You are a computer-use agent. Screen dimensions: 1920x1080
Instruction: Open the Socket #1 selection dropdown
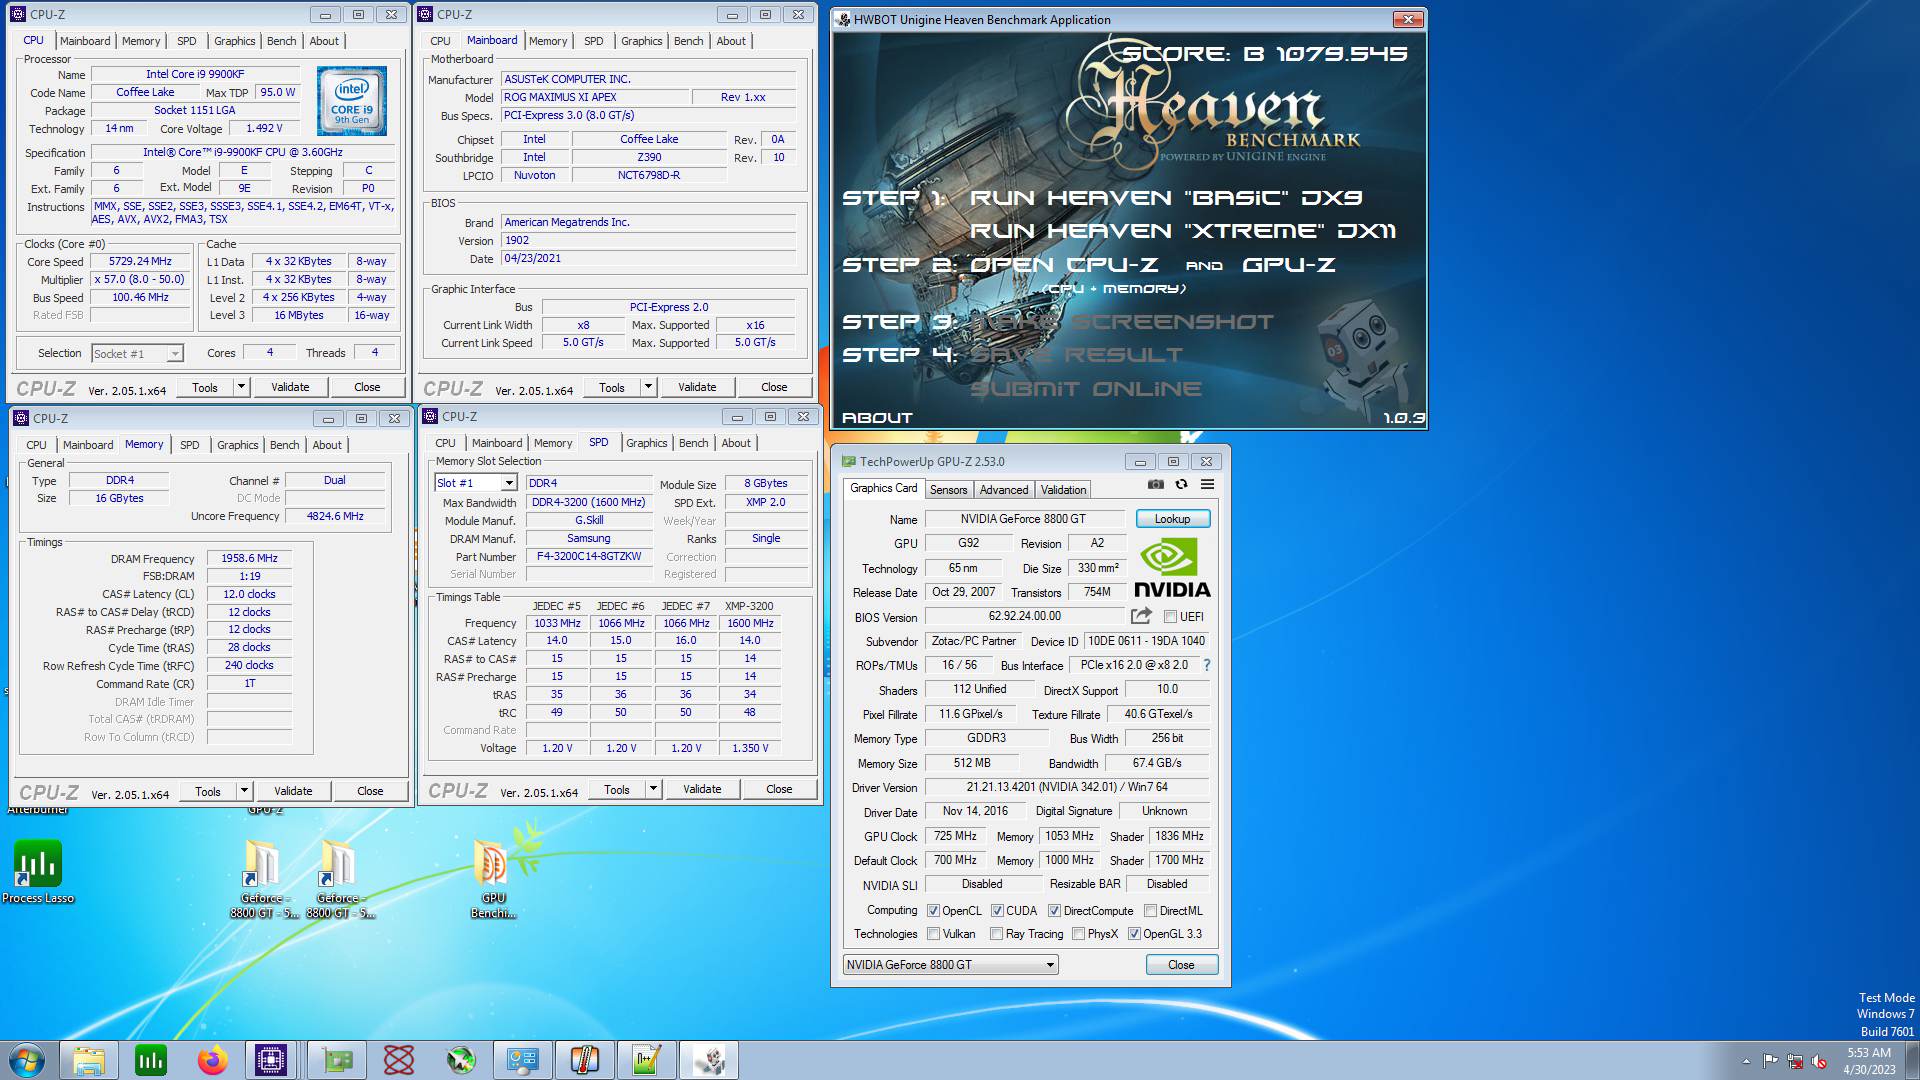point(137,353)
